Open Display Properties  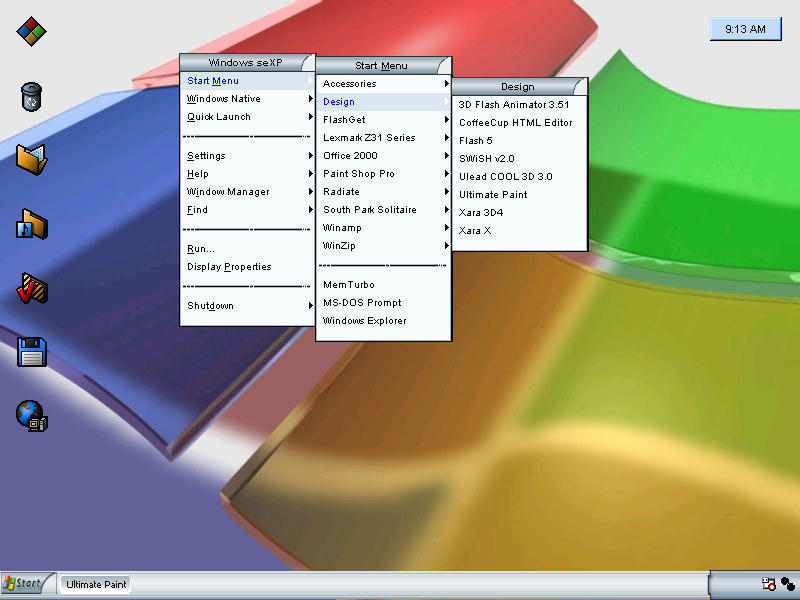[247, 267]
